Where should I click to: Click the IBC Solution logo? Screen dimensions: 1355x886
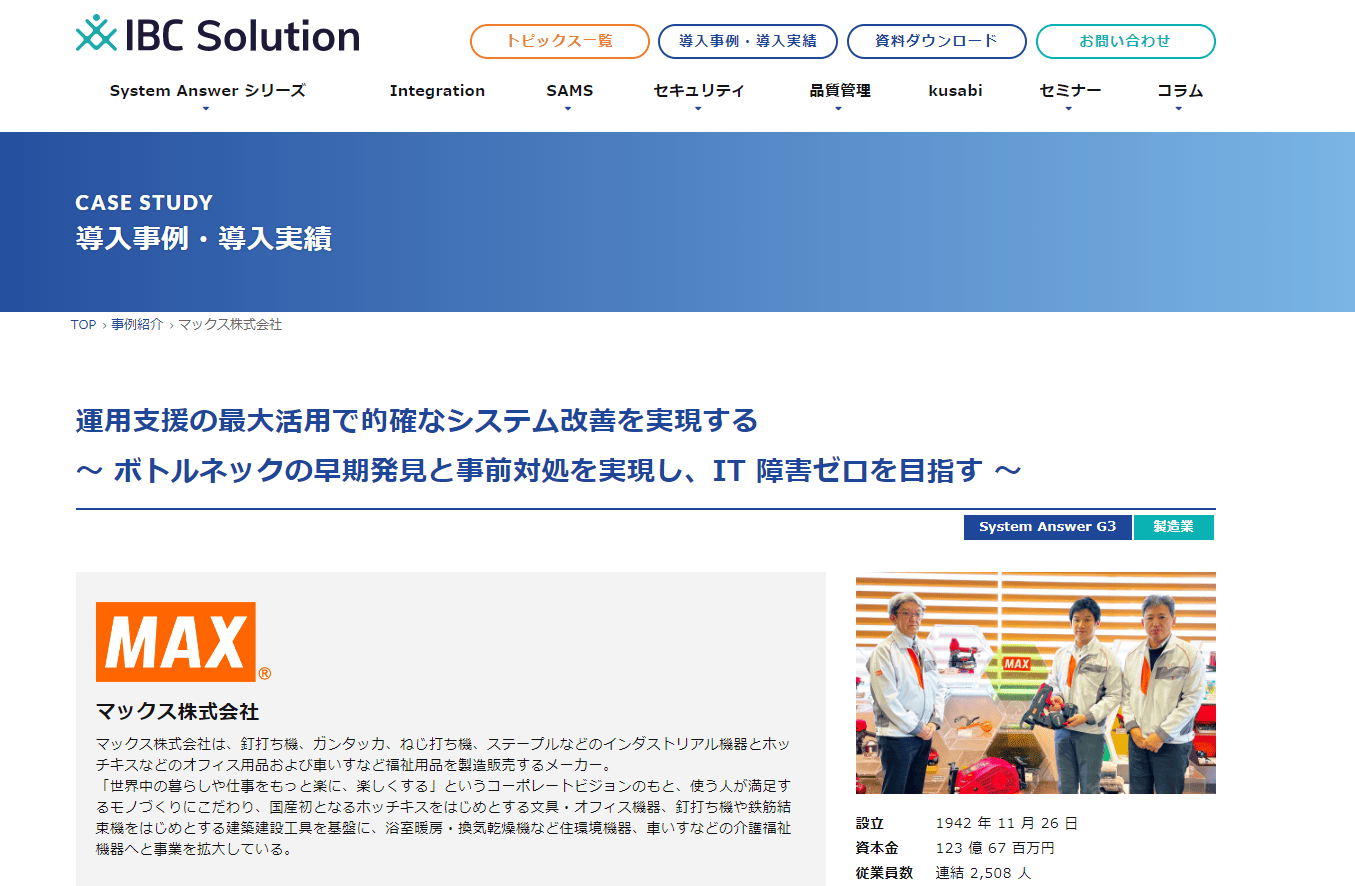[x=217, y=36]
